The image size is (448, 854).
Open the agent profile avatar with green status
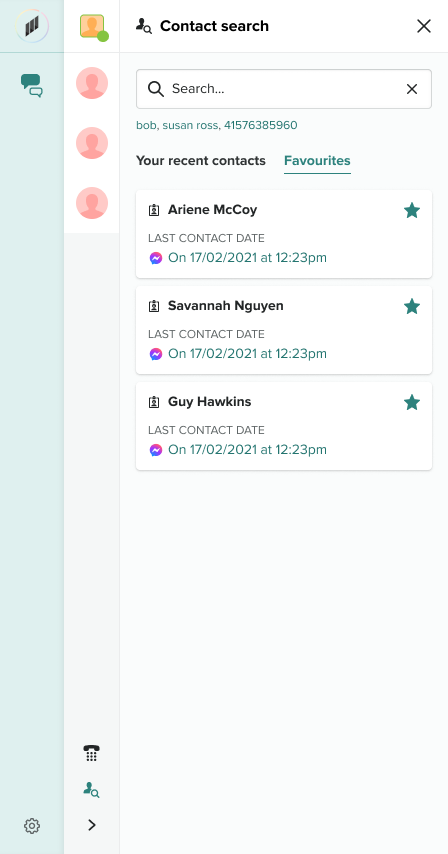tap(94, 27)
